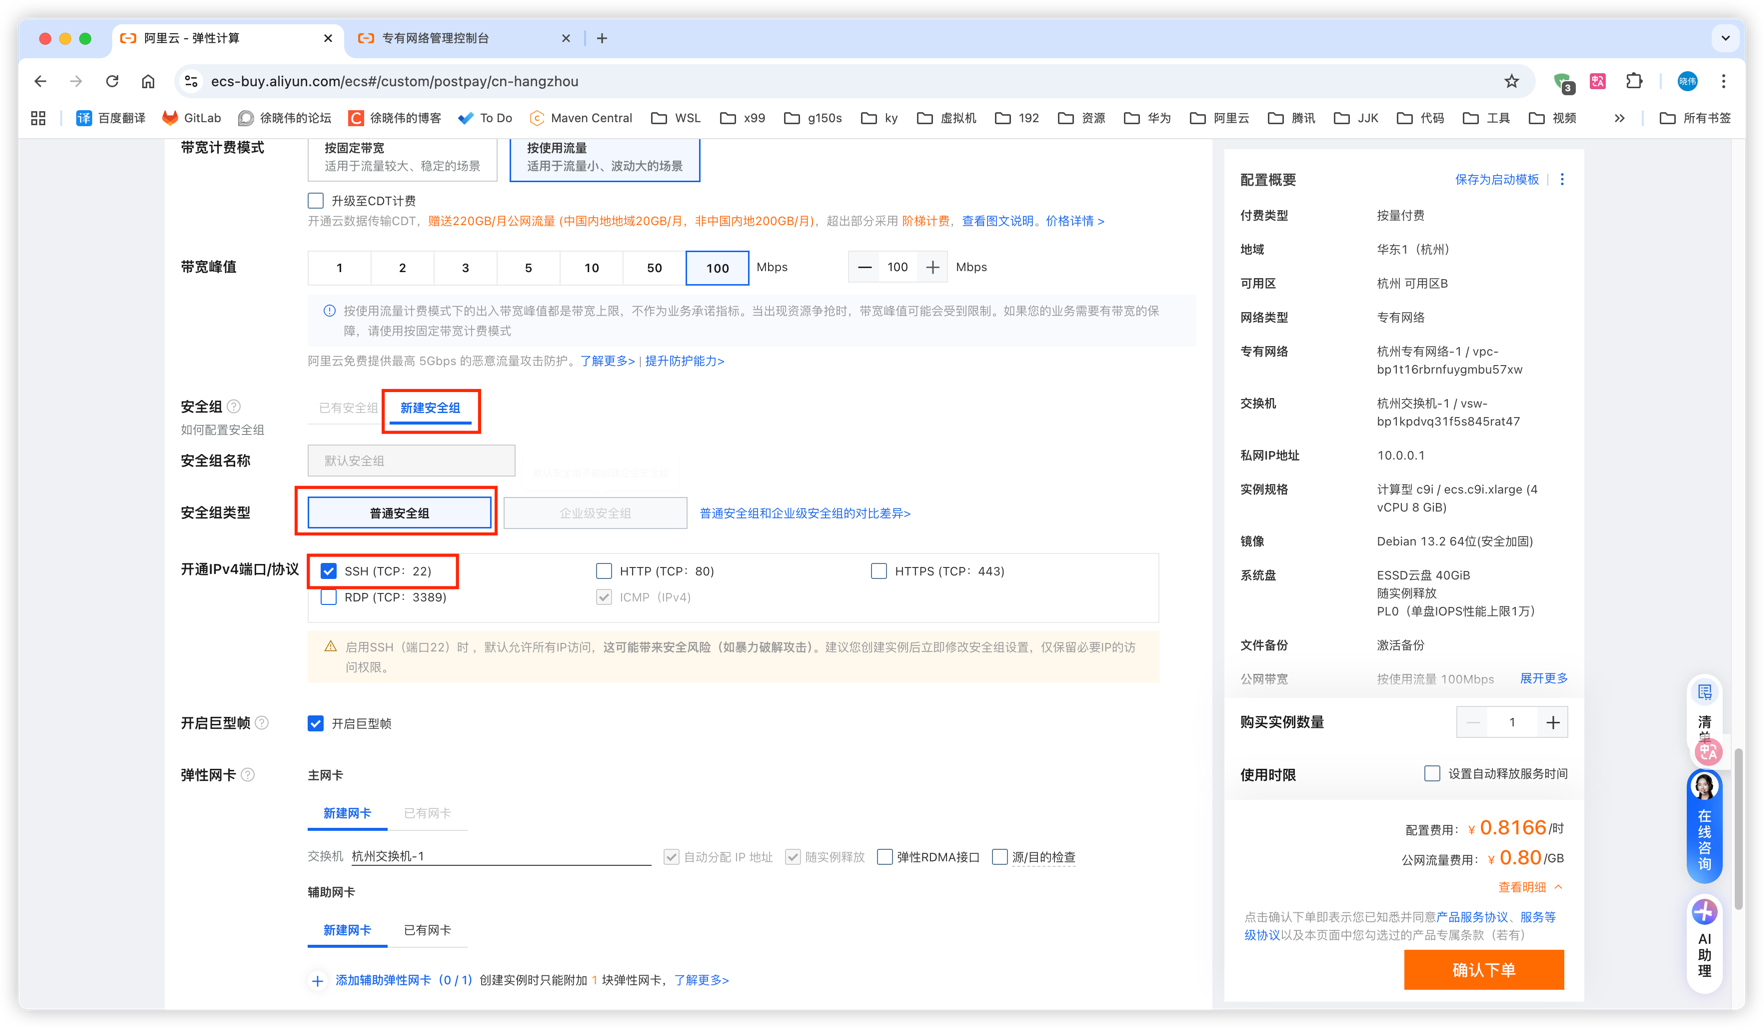Open the AI助理 assistant floating icon
The height and width of the screenshot is (1028, 1764).
pyautogui.click(x=1704, y=939)
